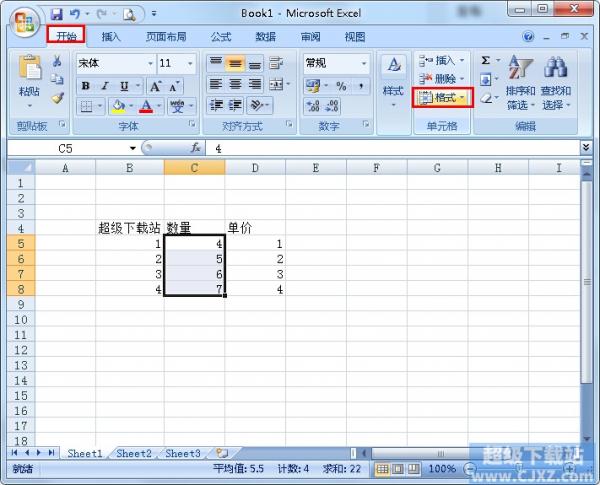
Task: Click the red font color swatch
Action: [x=146, y=106]
